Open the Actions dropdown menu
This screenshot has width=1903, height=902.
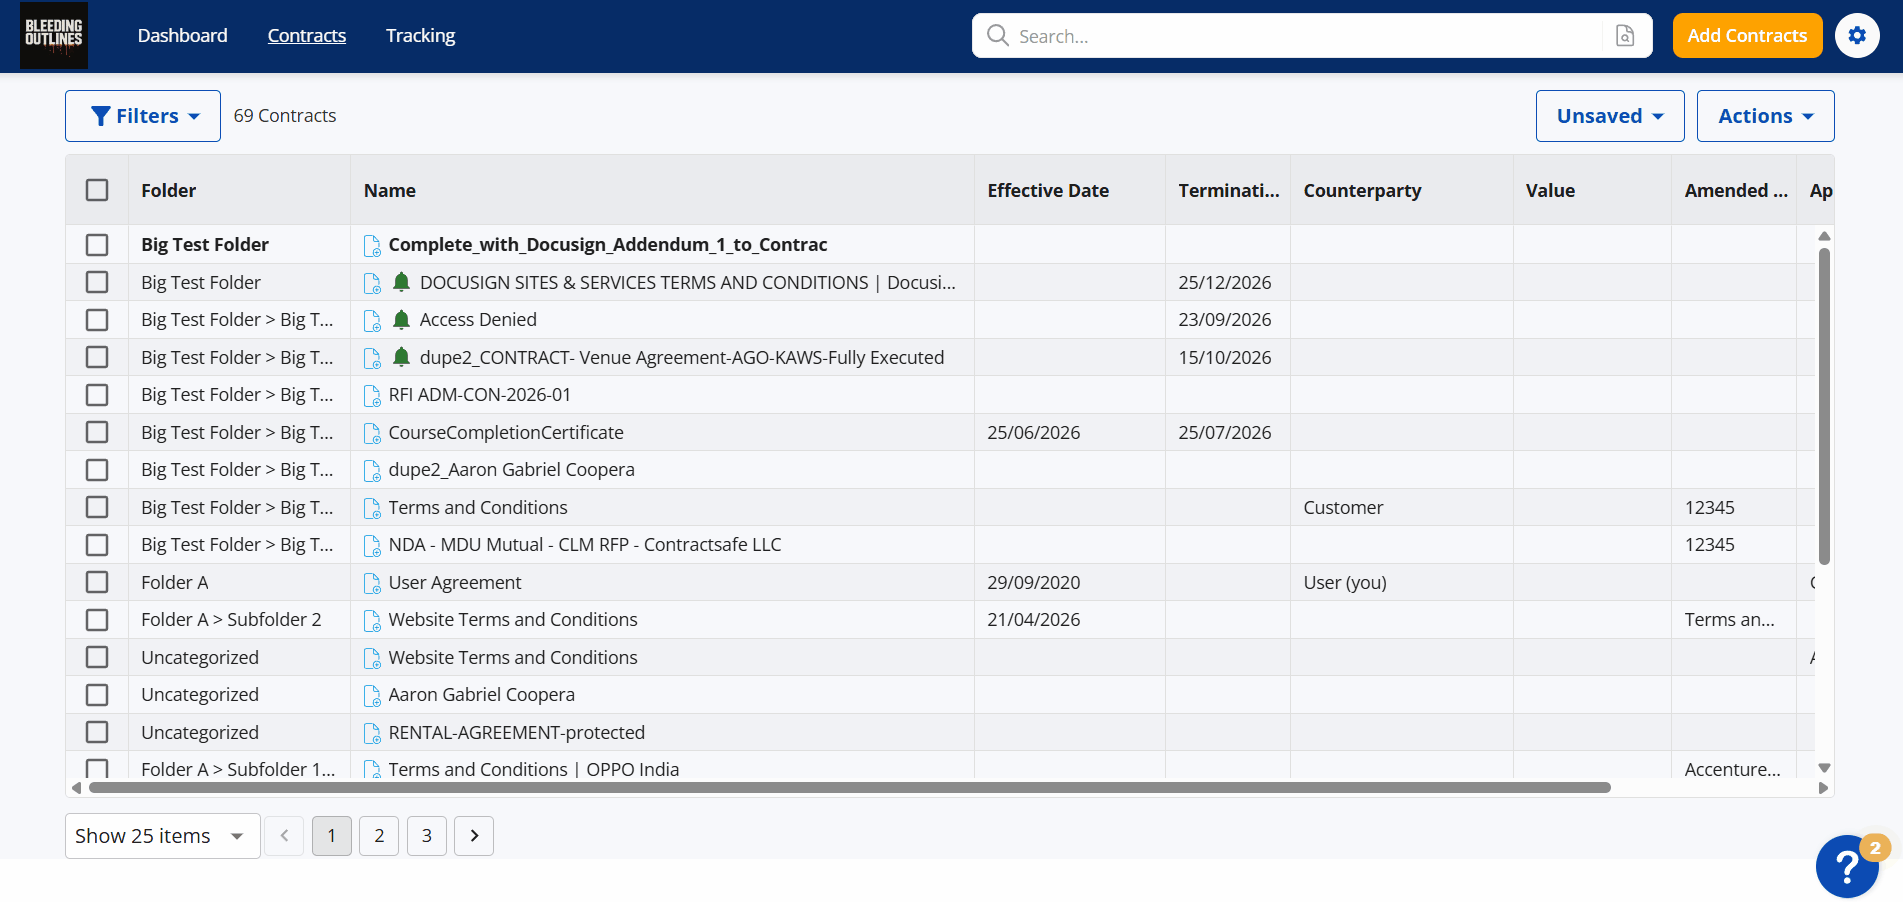point(1766,116)
